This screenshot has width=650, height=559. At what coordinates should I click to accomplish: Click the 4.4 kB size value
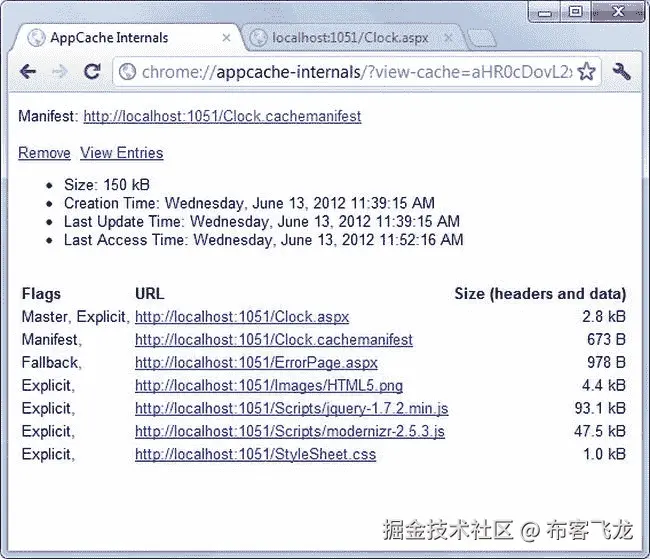click(604, 386)
